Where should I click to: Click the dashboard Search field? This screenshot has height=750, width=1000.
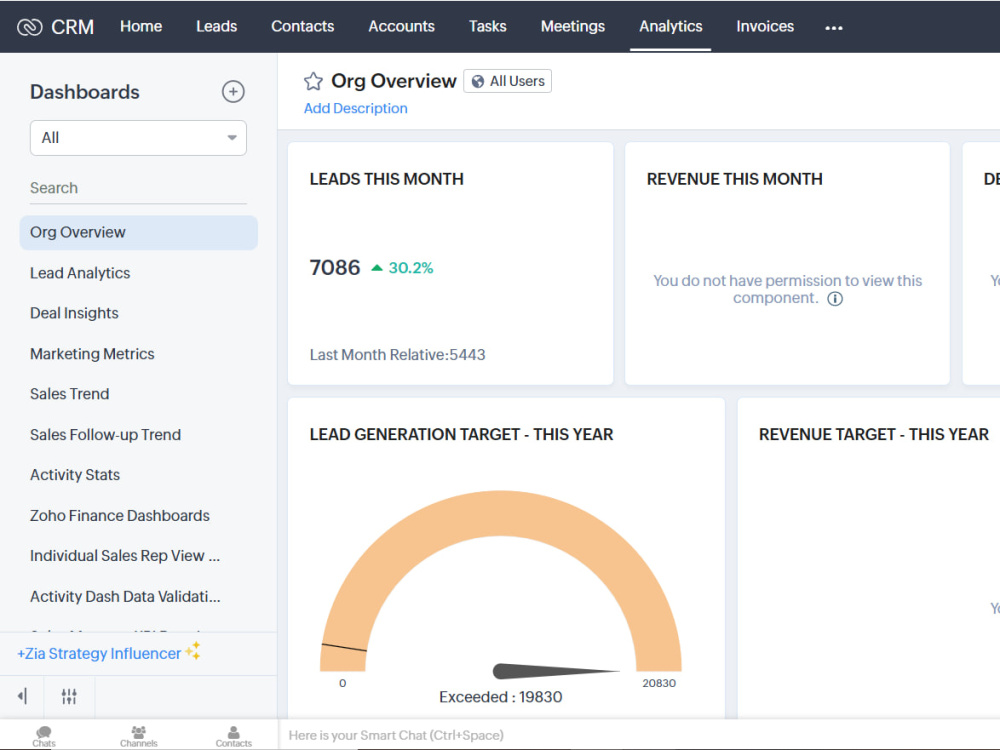(x=138, y=188)
